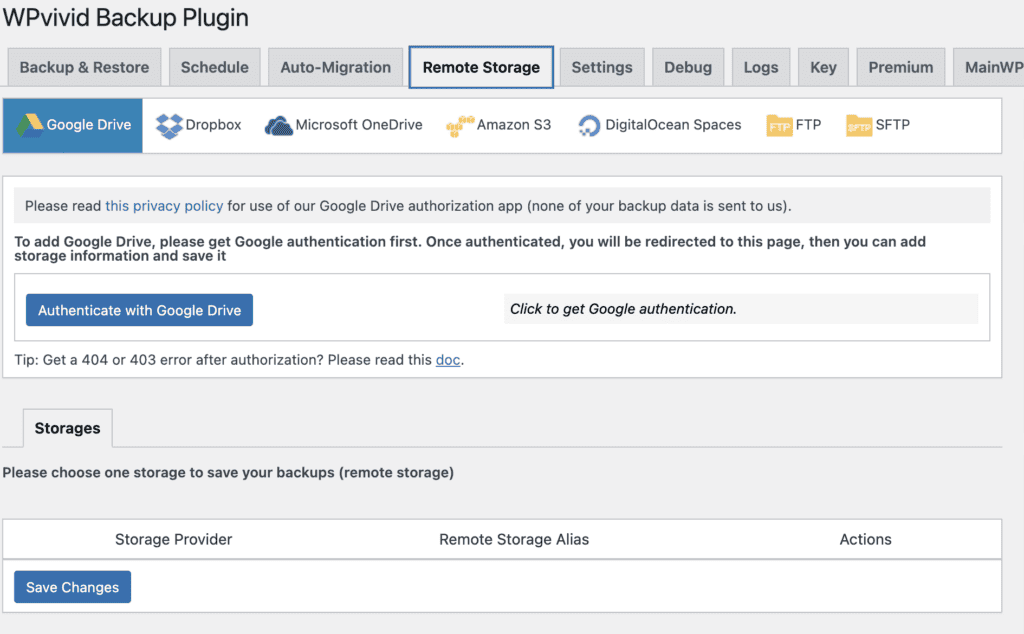Image resolution: width=1024 pixels, height=634 pixels.
Task: Open the MainWP tab
Action: [x=989, y=67]
